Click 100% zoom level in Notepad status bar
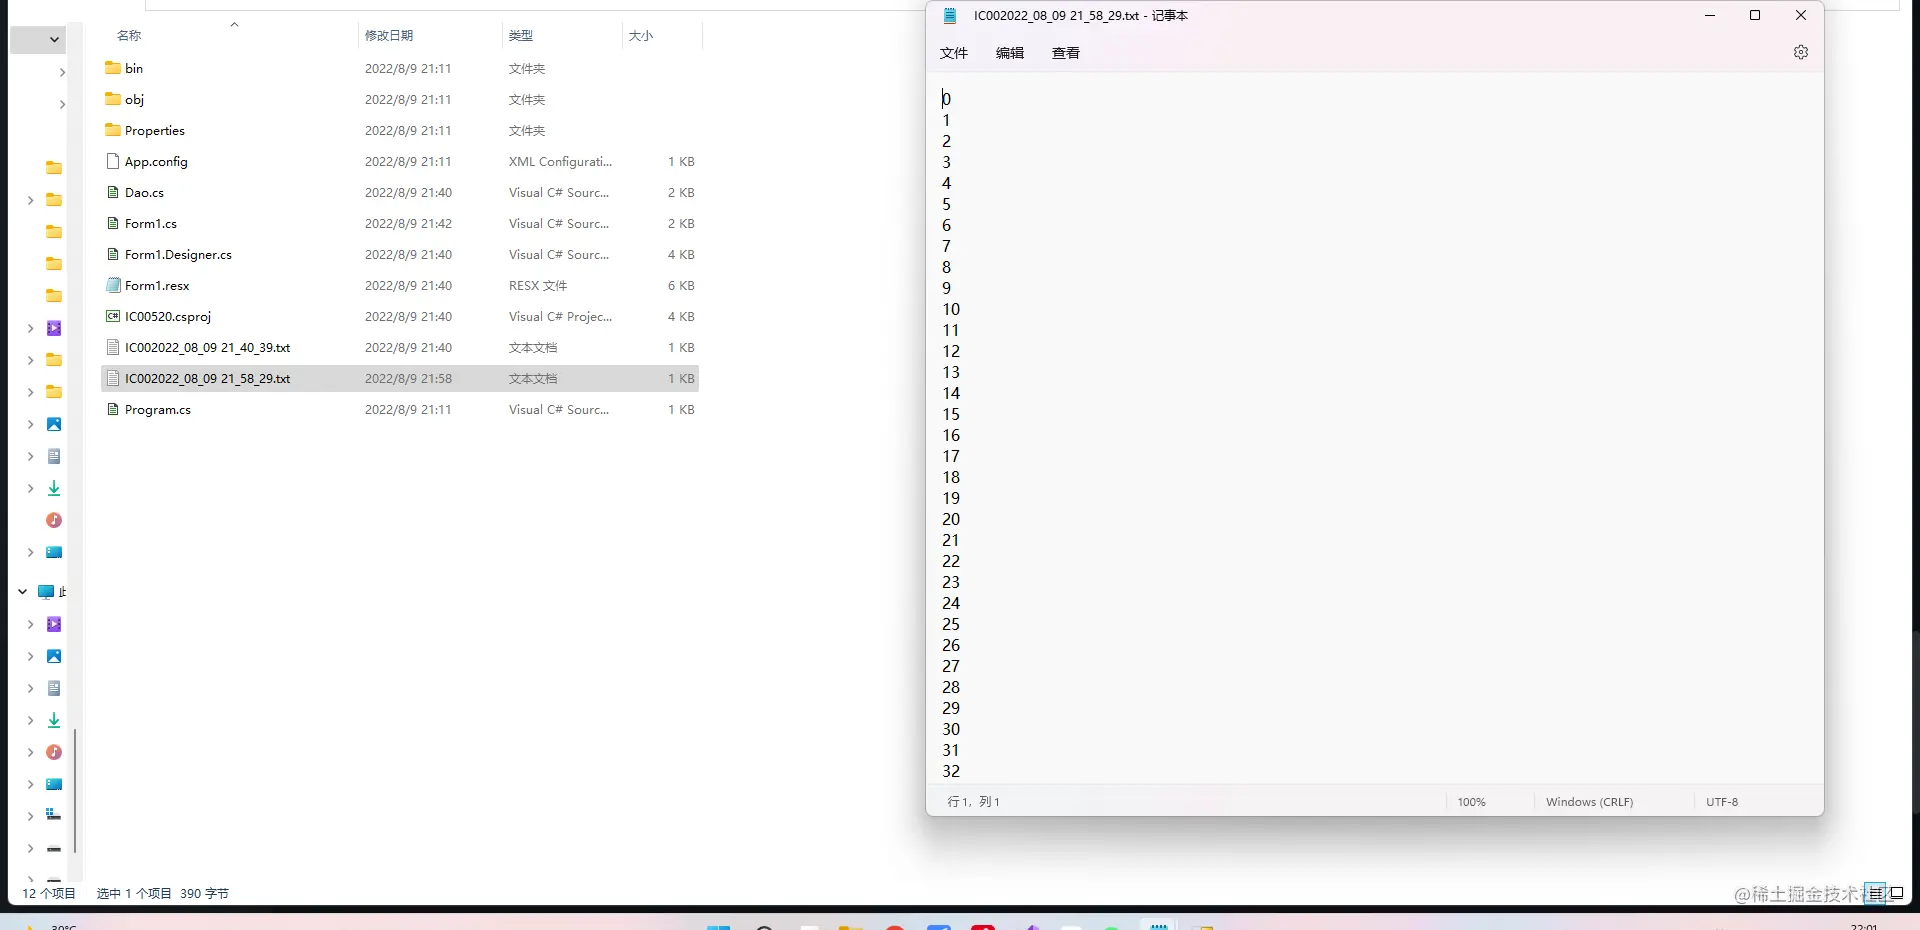The image size is (1920, 930). (x=1471, y=802)
